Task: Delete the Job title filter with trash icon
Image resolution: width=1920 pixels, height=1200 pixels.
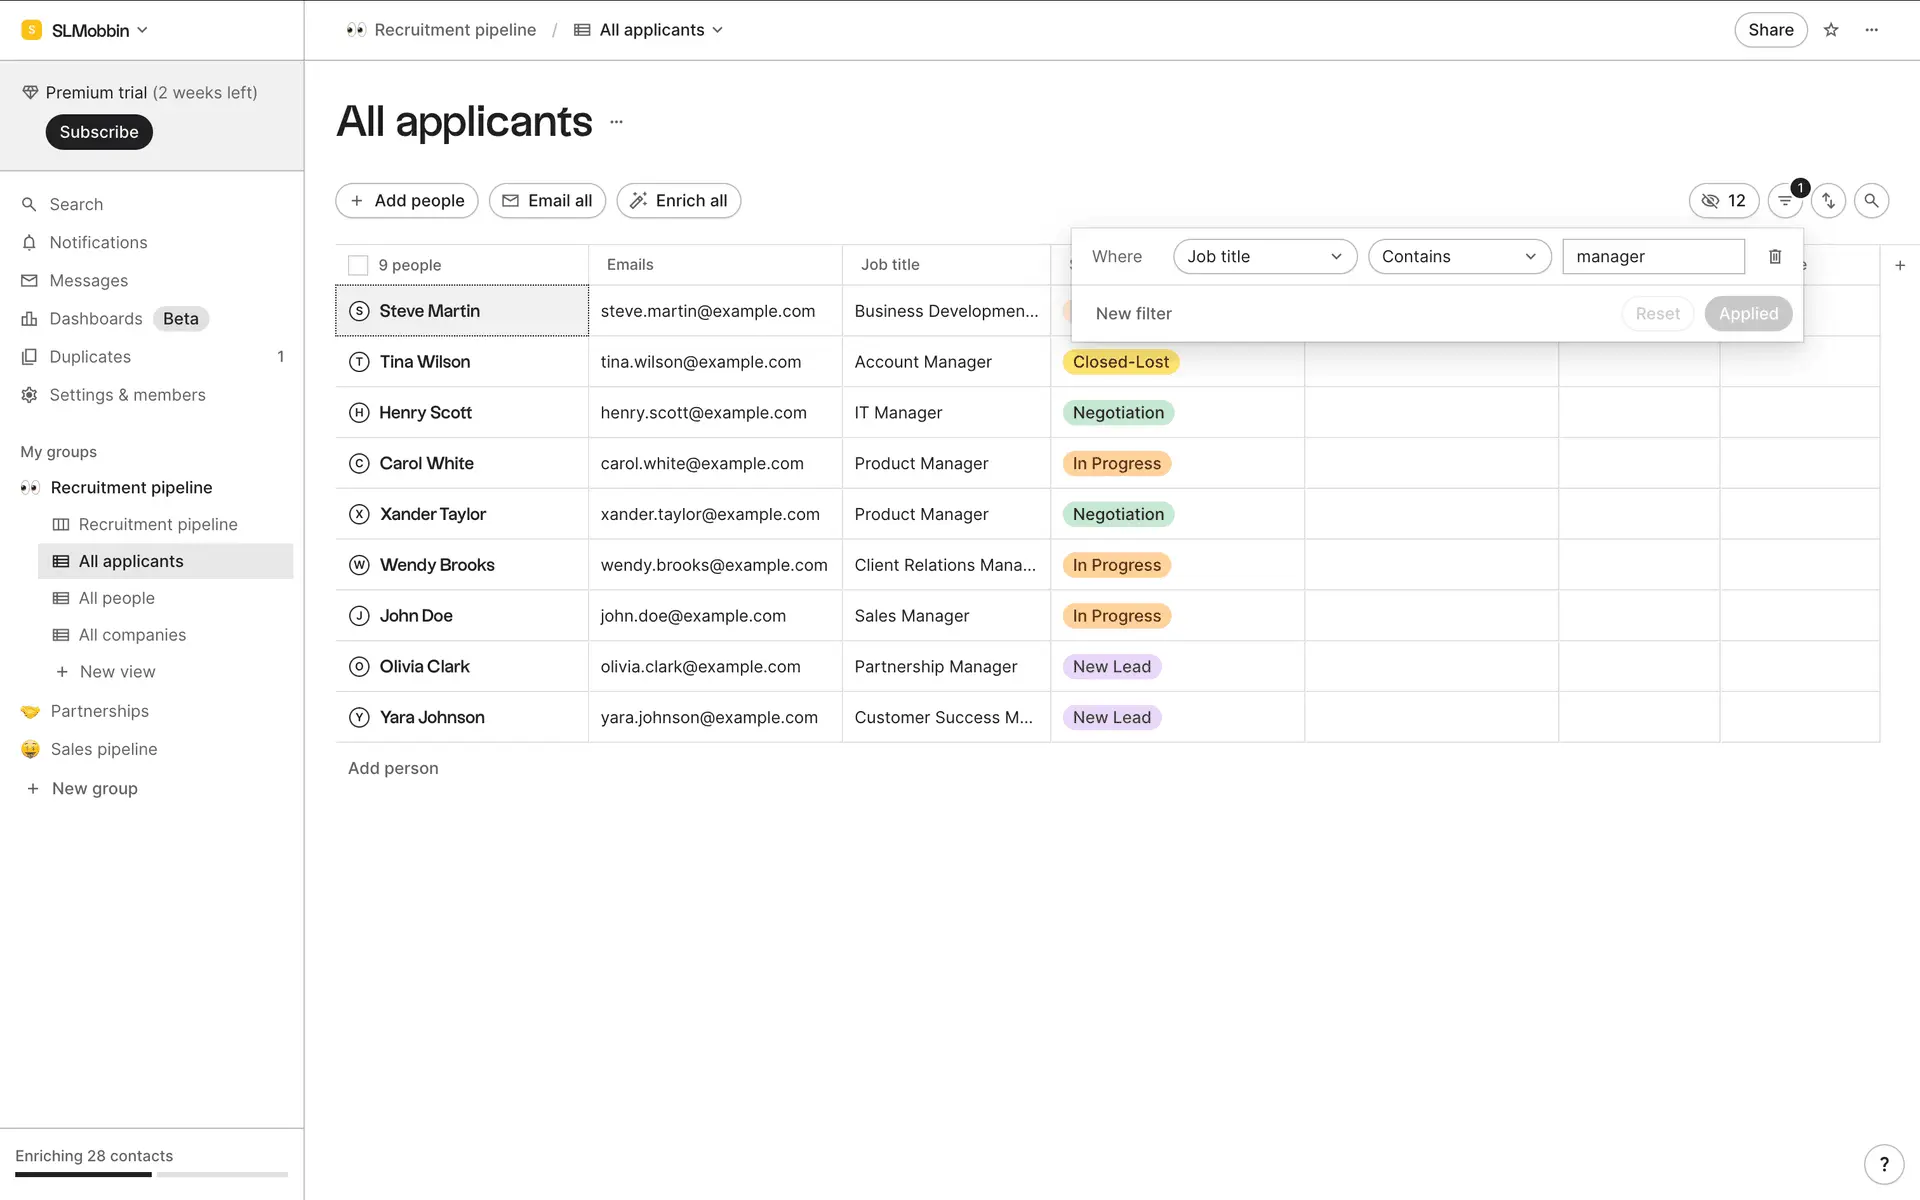Action: point(1775,257)
